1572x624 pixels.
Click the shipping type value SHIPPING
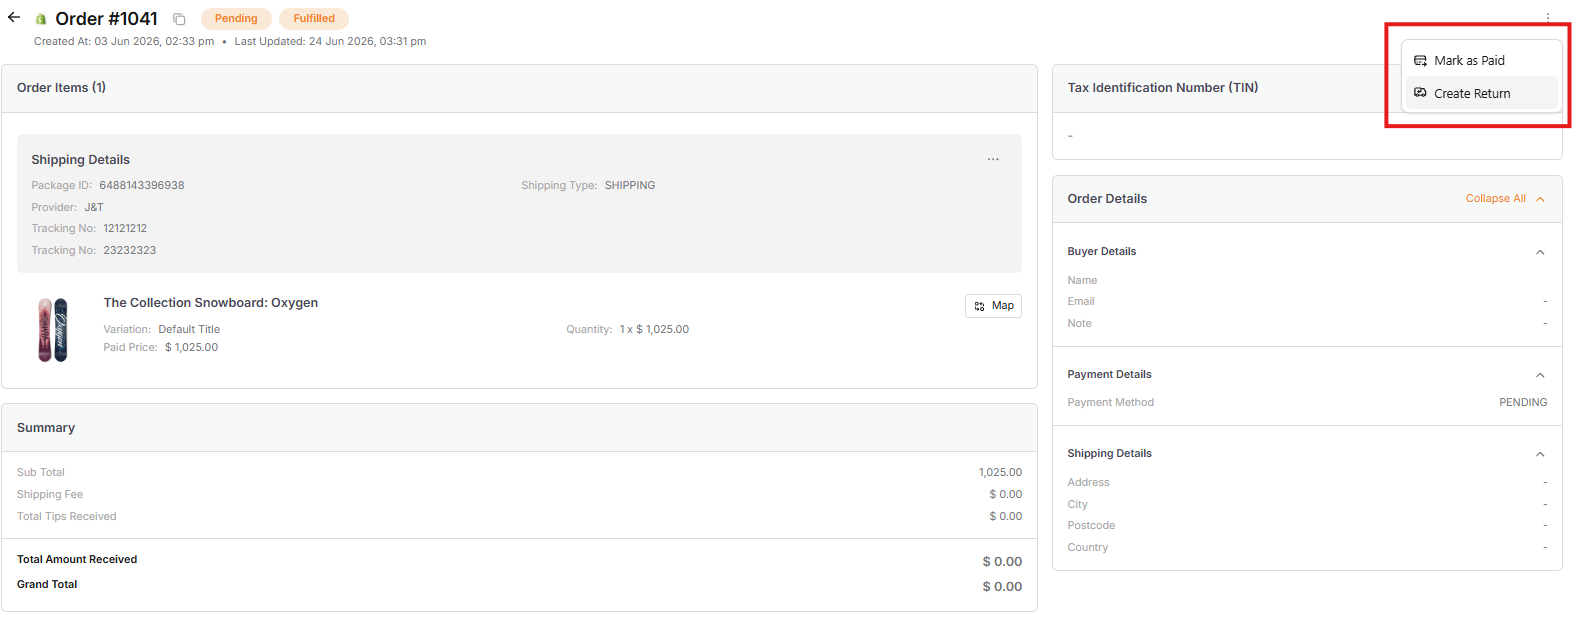click(x=630, y=186)
